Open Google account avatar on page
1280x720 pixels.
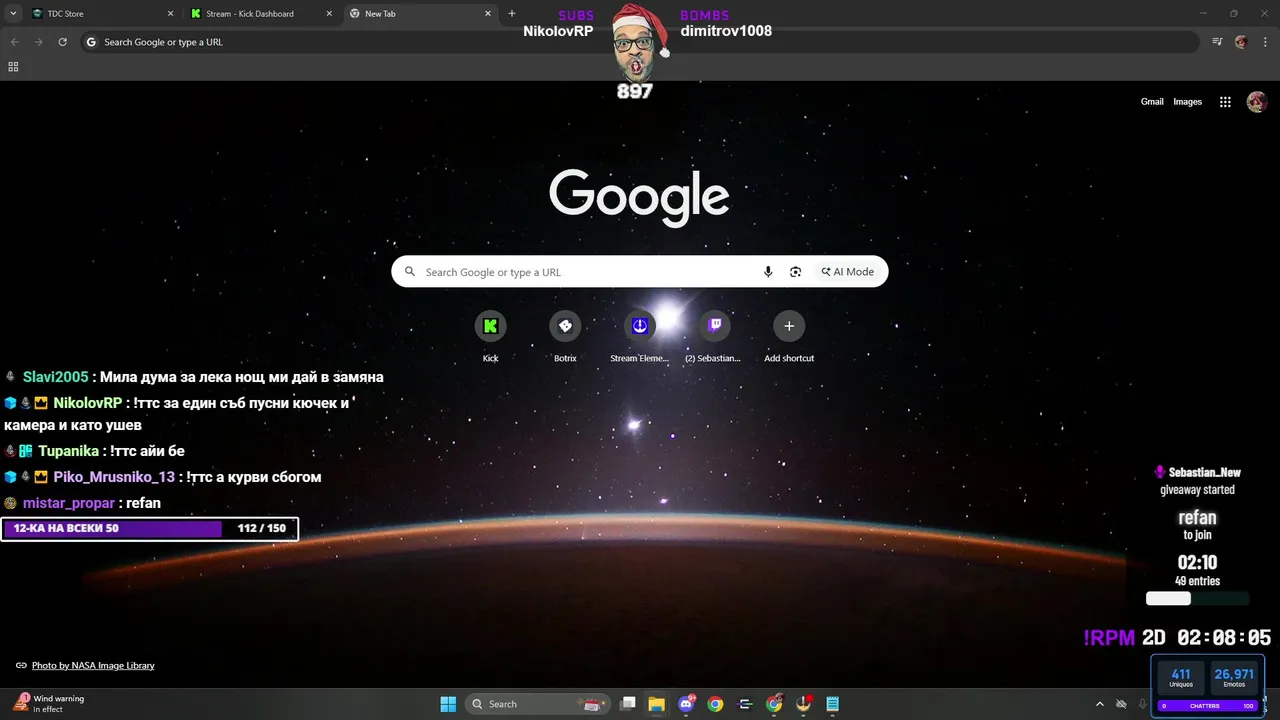1257,102
